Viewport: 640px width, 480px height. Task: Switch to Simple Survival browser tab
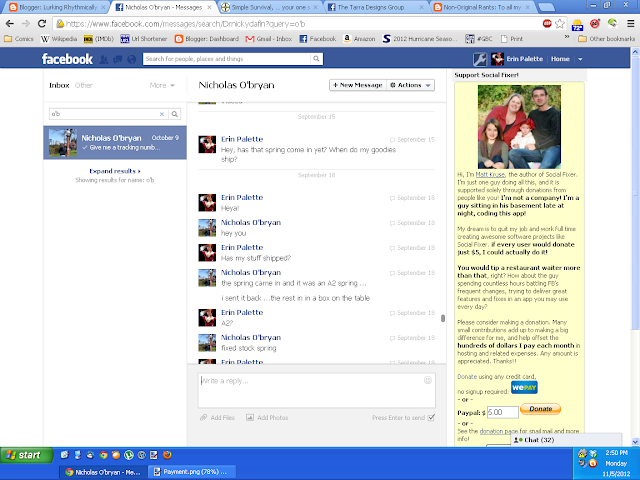point(270,7)
